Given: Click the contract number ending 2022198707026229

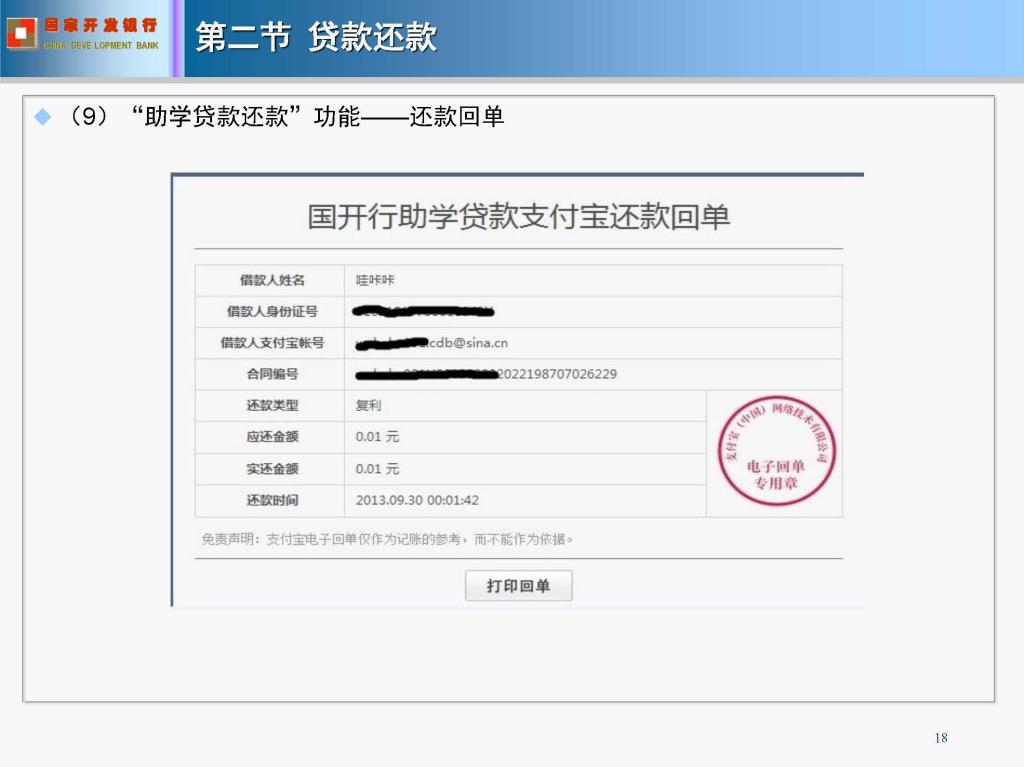Looking at the screenshot, I should pos(486,374).
